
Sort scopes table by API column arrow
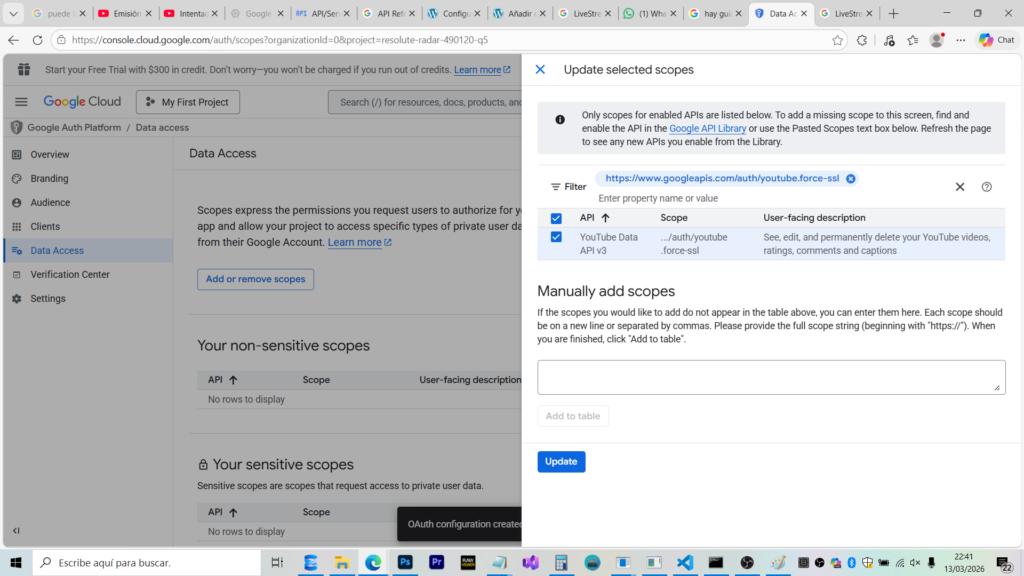[x=605, y=218]
